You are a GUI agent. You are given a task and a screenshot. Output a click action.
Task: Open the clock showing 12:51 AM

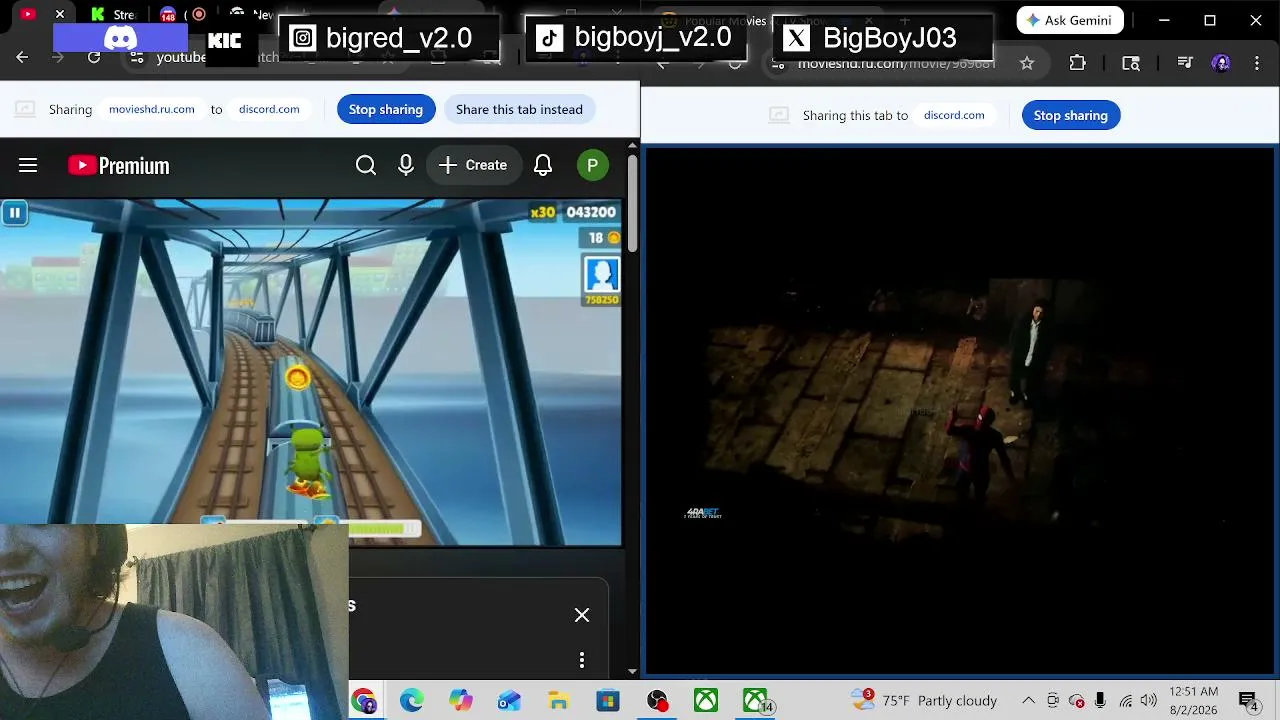[x=1194, y=701]
